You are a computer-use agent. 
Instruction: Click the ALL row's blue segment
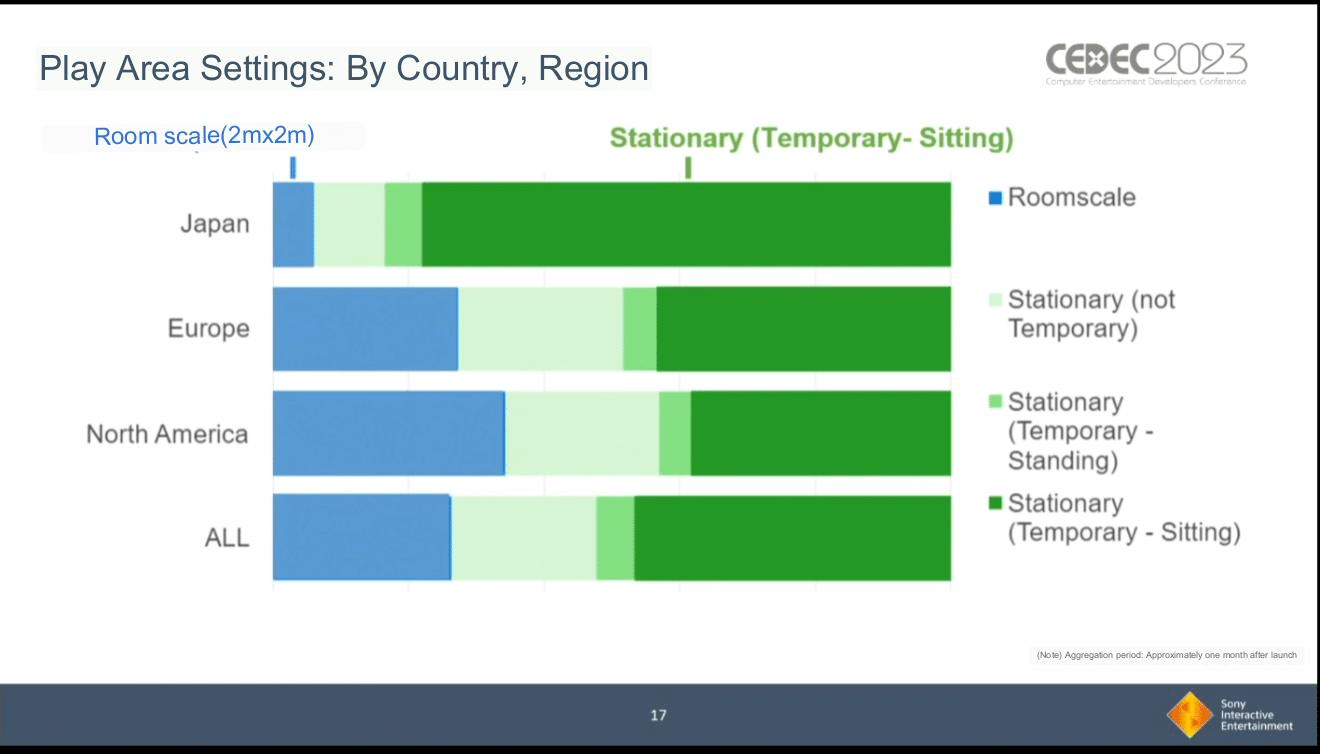362,537
